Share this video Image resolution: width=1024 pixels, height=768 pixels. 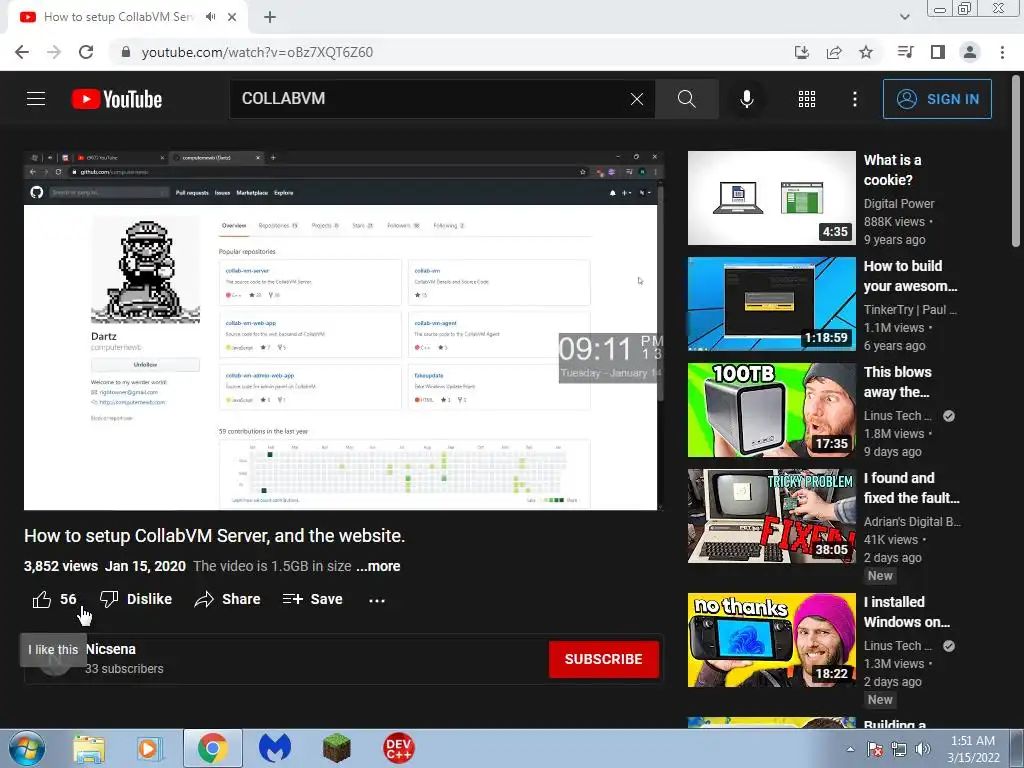[x=227, y=599]
